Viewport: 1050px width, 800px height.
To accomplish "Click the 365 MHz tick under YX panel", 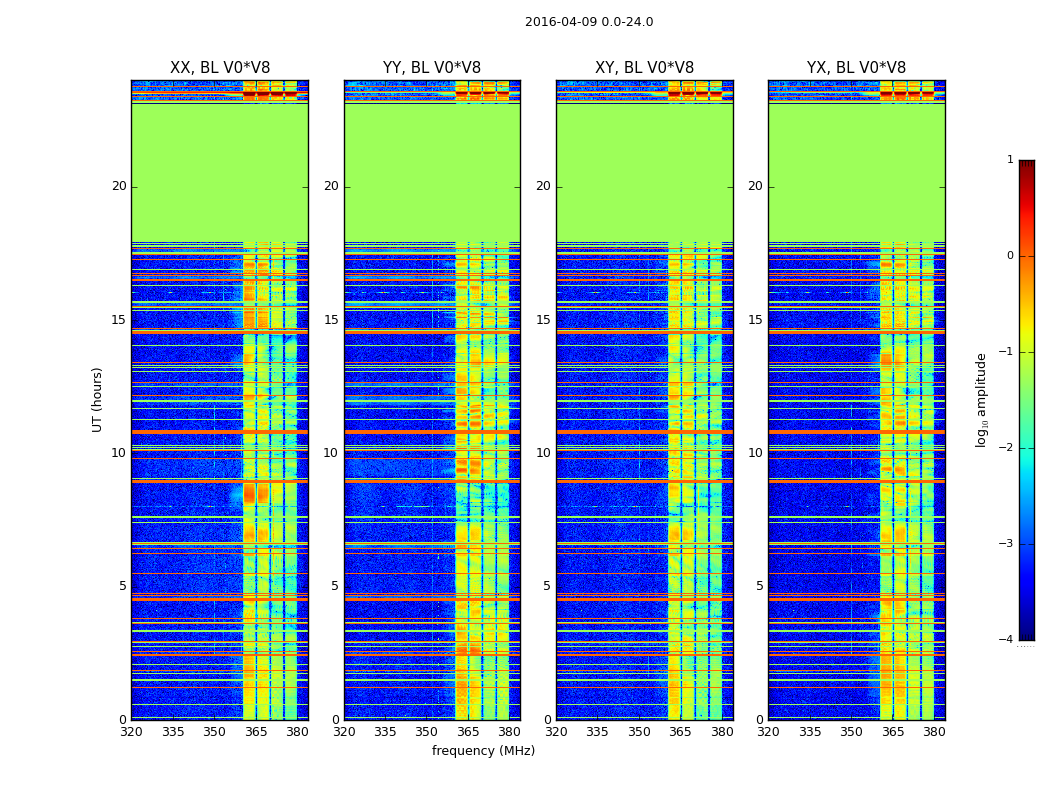I will [x=893, y=732].
